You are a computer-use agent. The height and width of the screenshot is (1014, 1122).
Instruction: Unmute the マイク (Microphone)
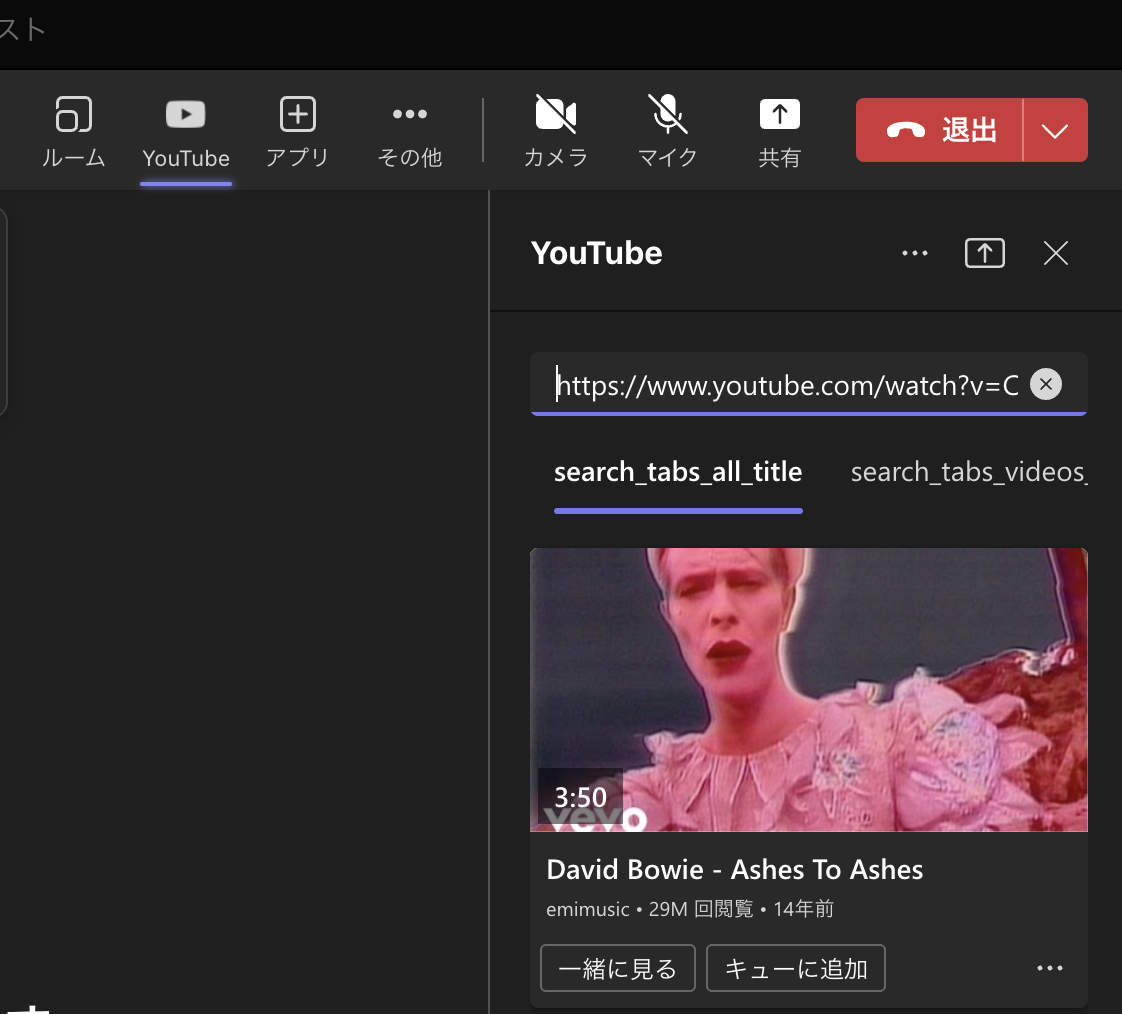coord(667,132)
